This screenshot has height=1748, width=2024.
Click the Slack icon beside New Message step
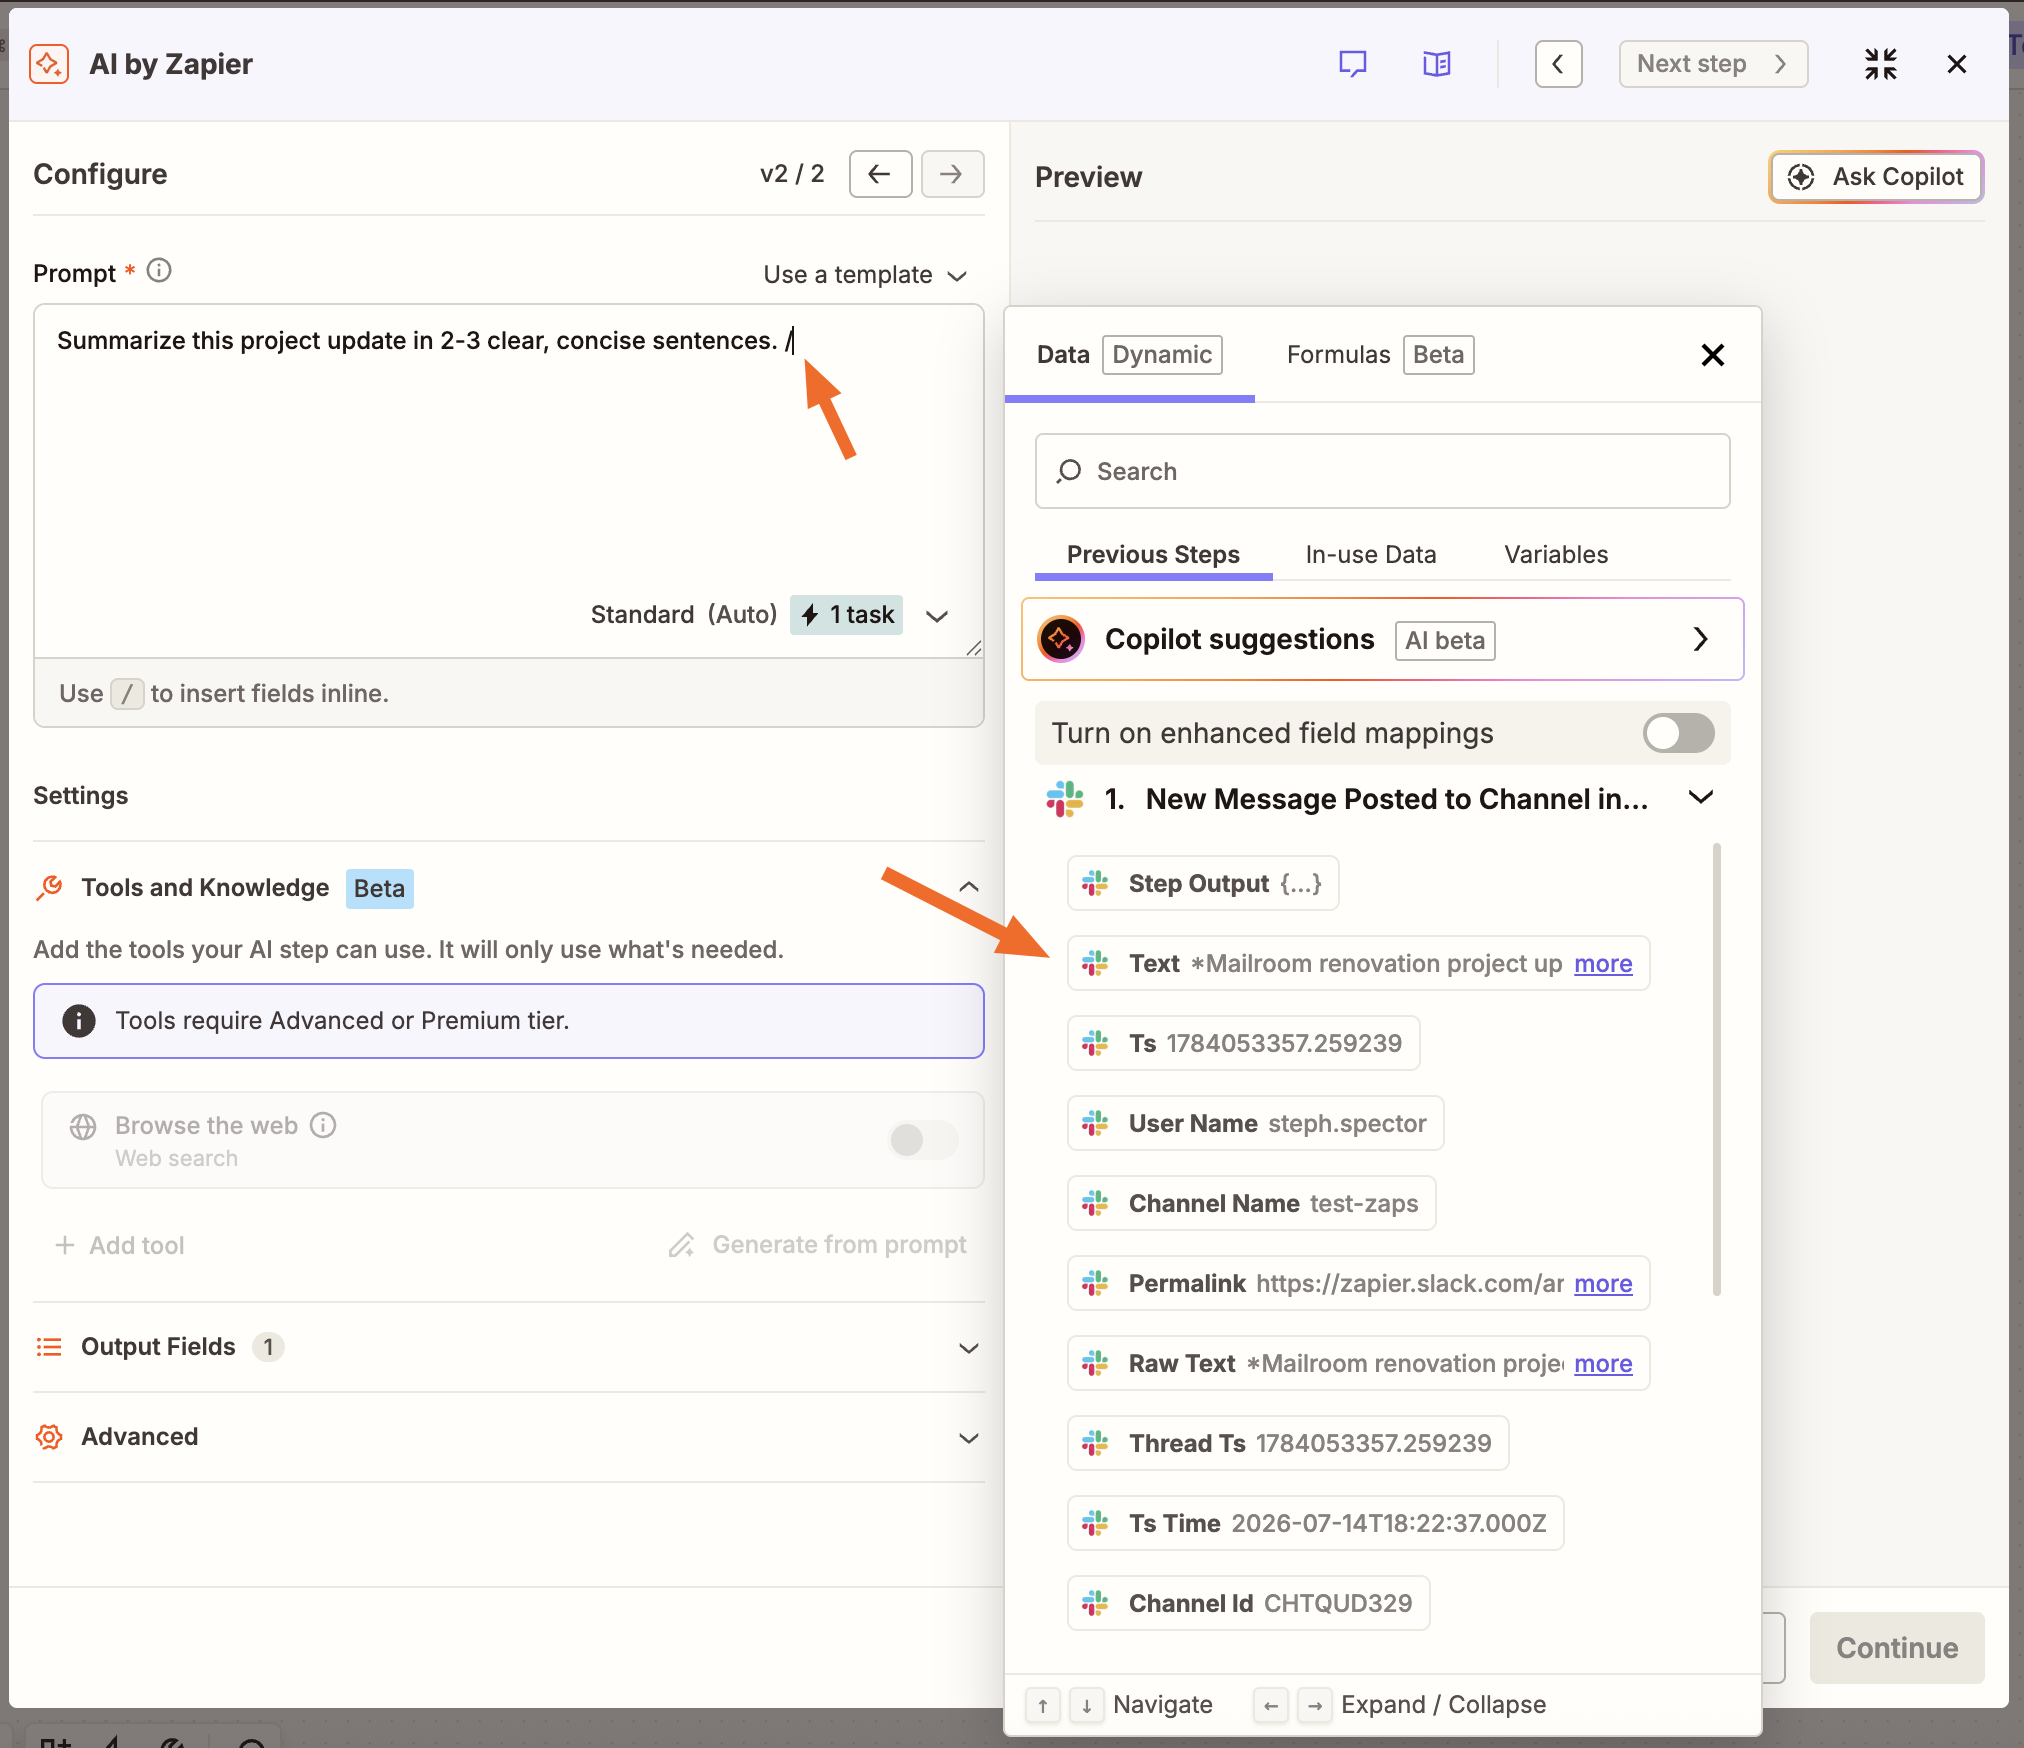click(x=1065, y=799)
